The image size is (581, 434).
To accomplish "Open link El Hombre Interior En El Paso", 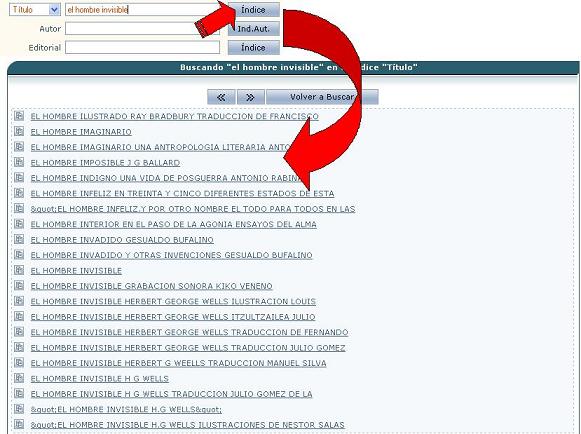I will click(173, 224).
